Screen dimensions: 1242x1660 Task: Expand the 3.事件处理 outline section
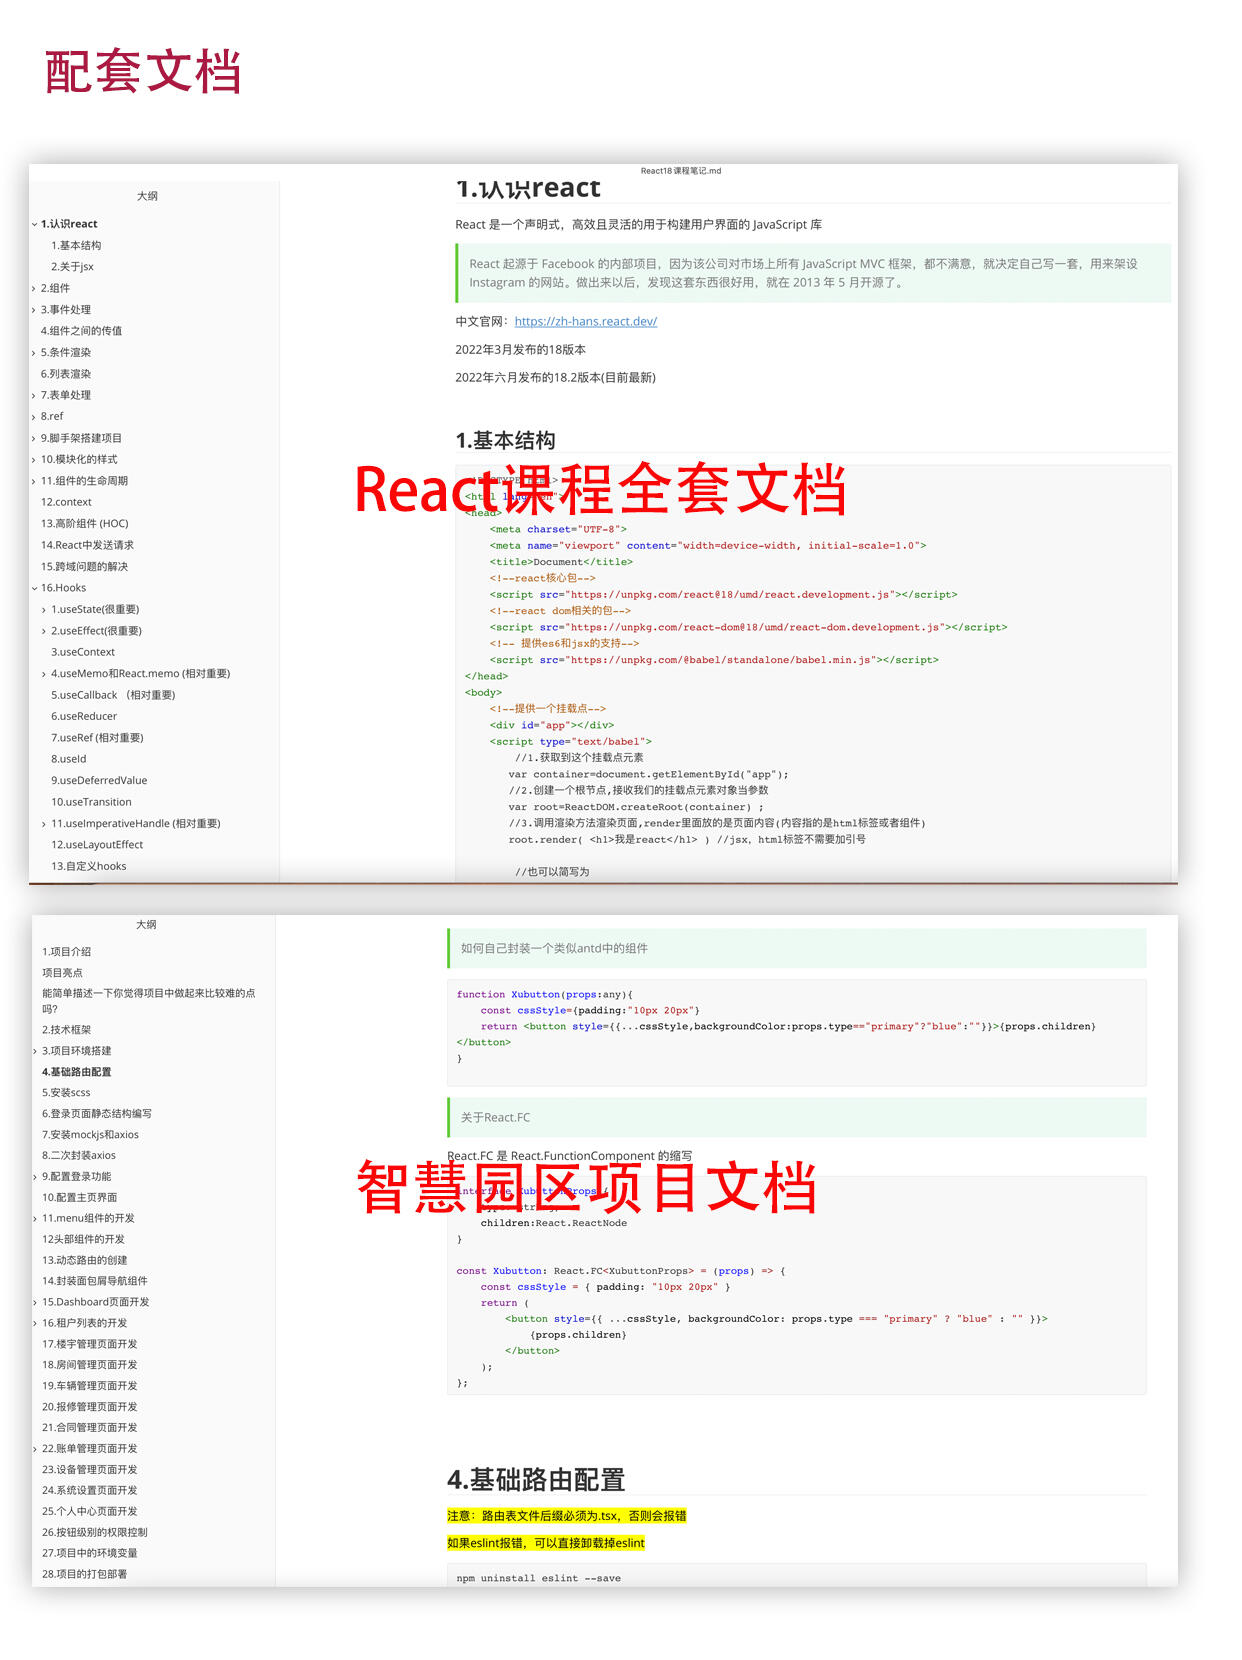[x=34, y=310]
